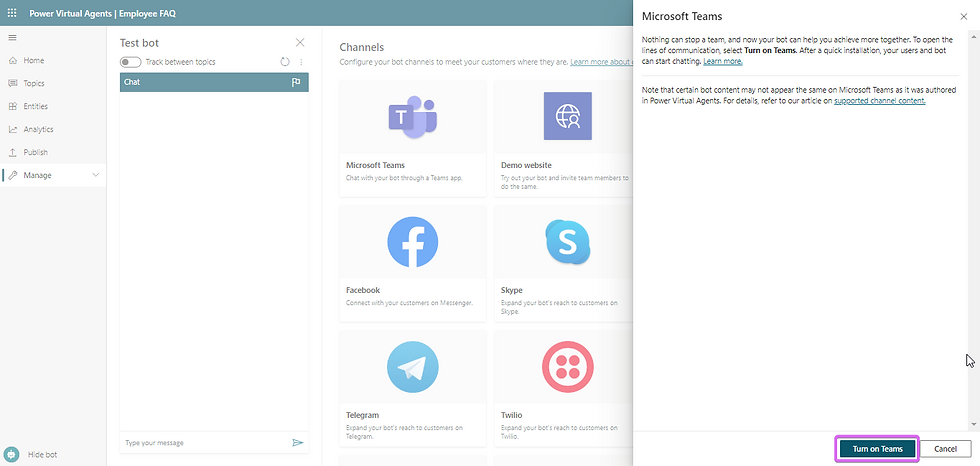Viewport: 980px width, 466px height.
Task: Open the app launcher waffle icon
Action: coord(12,13)
